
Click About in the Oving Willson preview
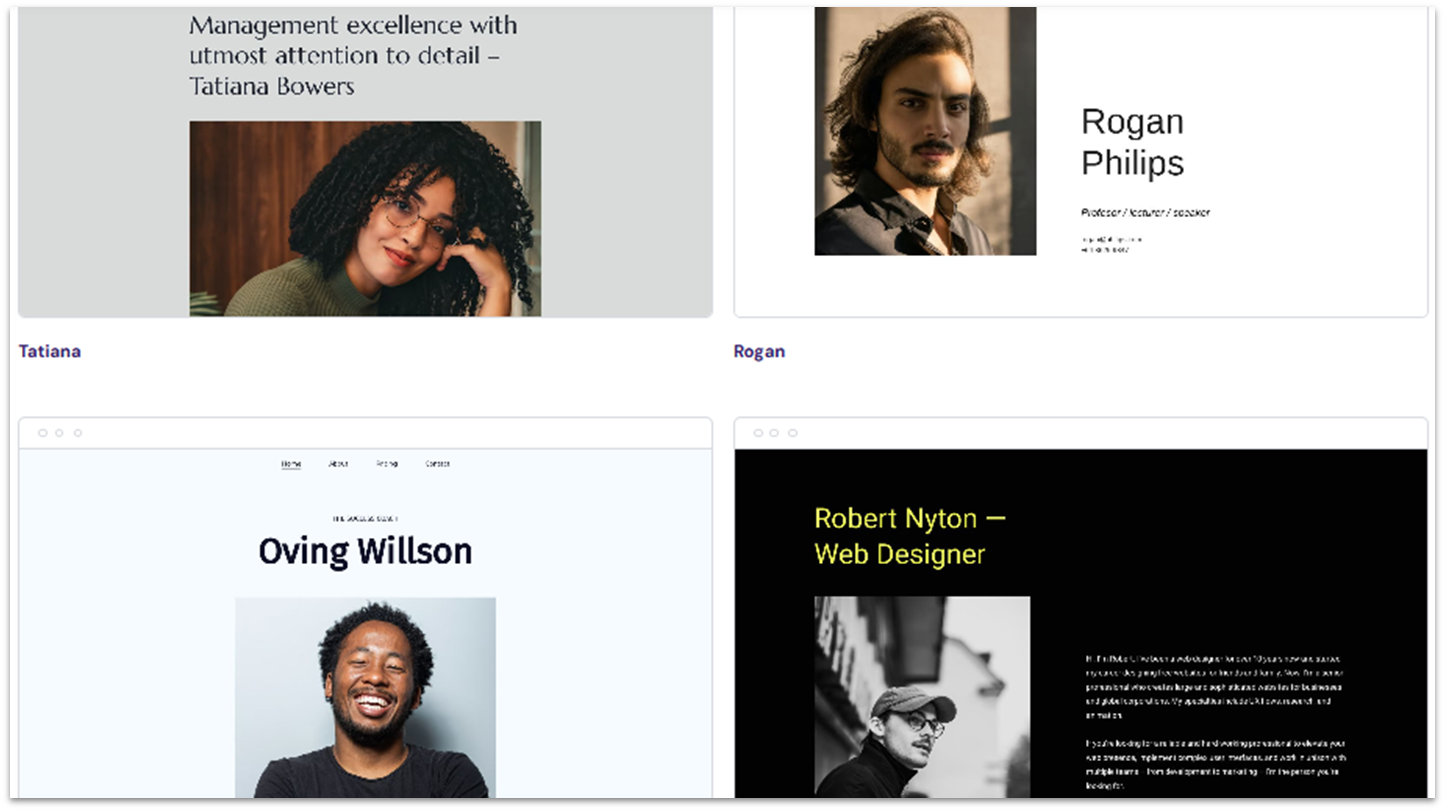339,464
